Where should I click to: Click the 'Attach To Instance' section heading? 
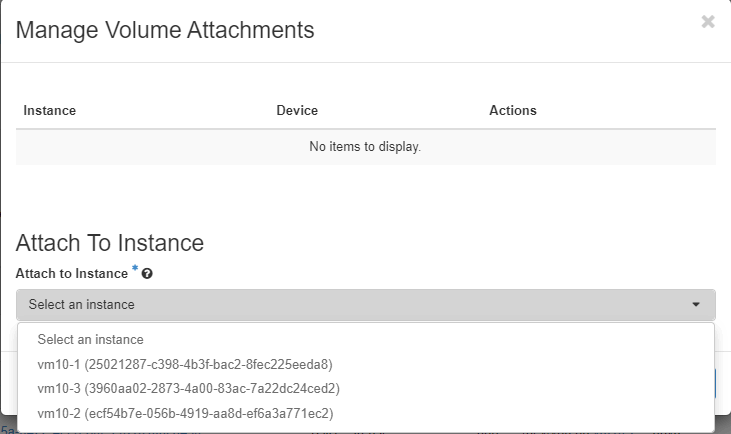110,243
